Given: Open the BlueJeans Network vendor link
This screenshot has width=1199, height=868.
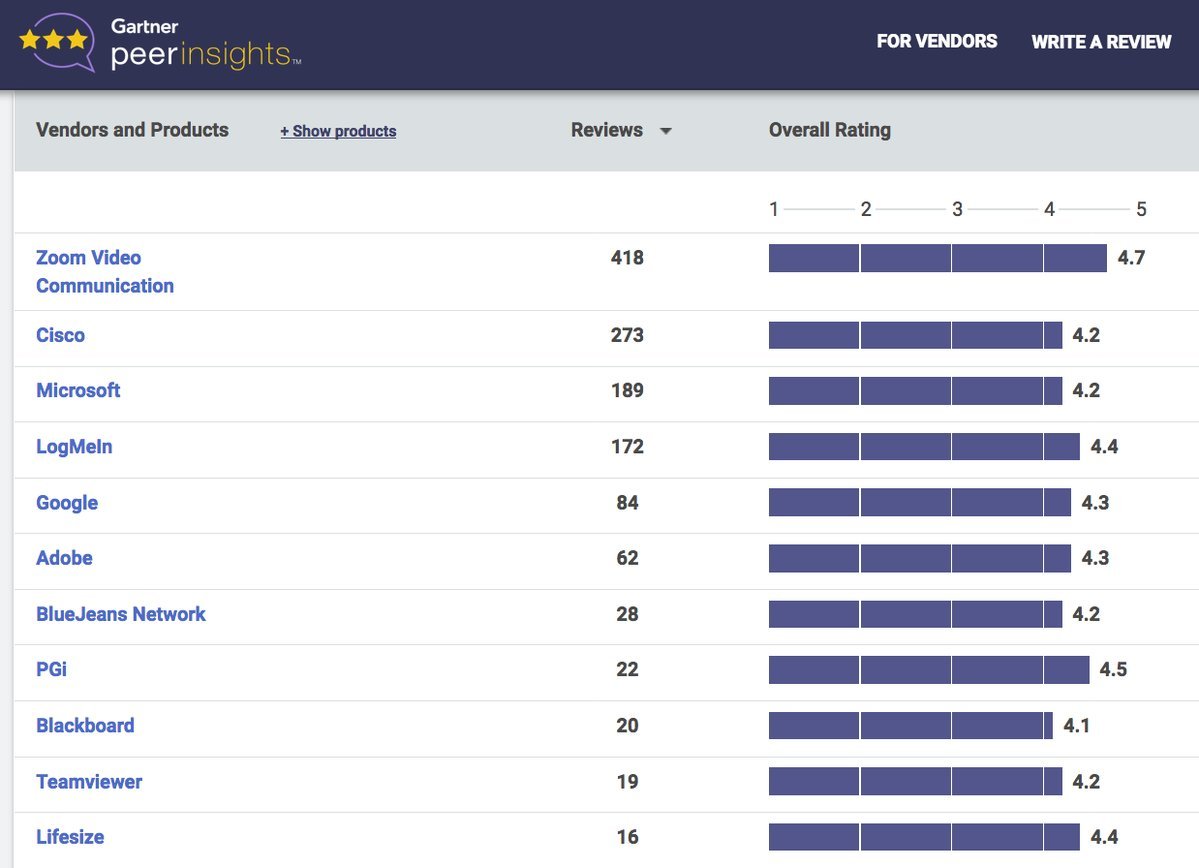Looking at the screenshot, I should [x=121, y=614].
